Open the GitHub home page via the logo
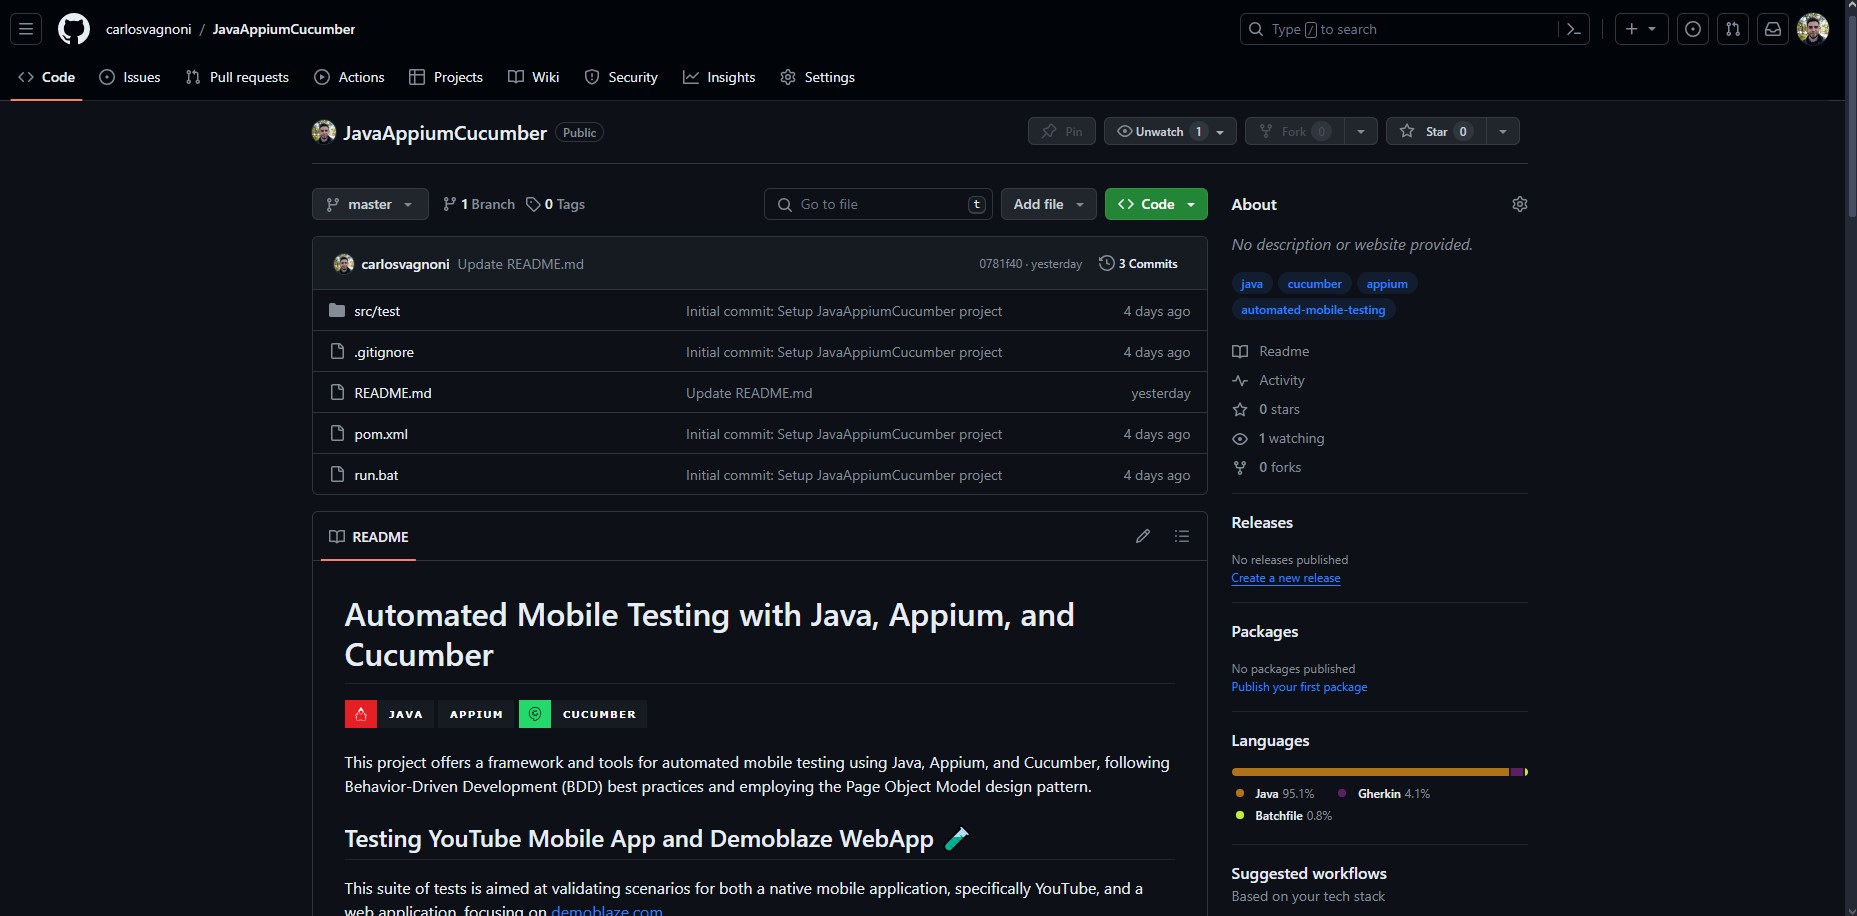 (x=73, y=29)
